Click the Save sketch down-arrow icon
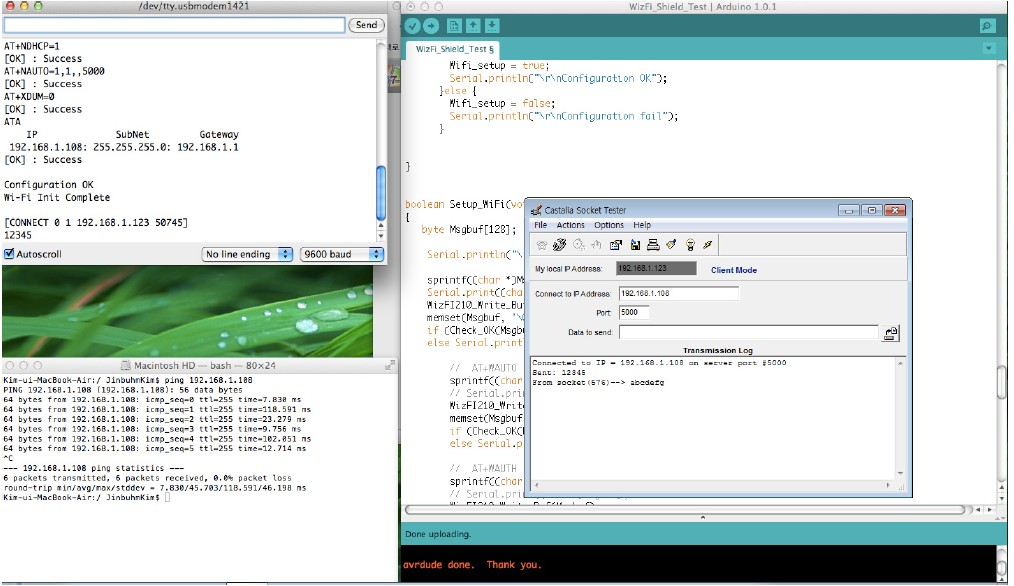1014x586 pixels. pyautogui.click(x=492, y=25)
